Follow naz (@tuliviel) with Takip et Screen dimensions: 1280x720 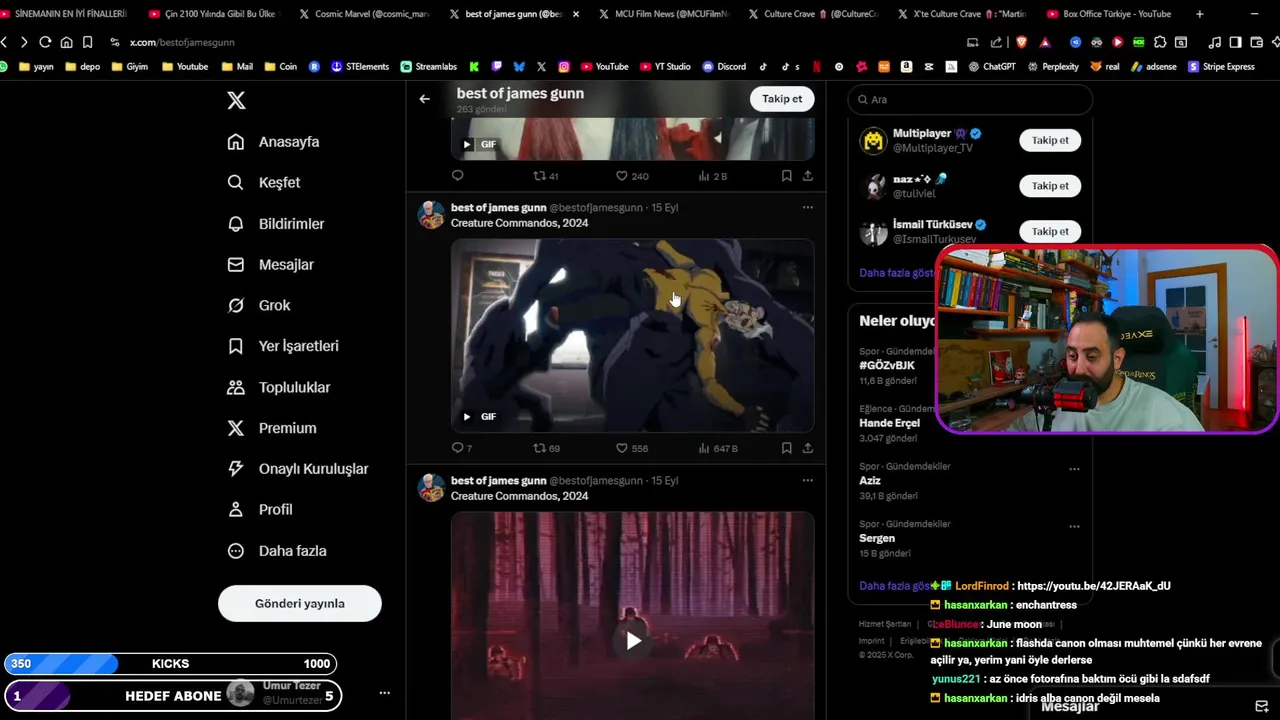(x=1050, y=186)
